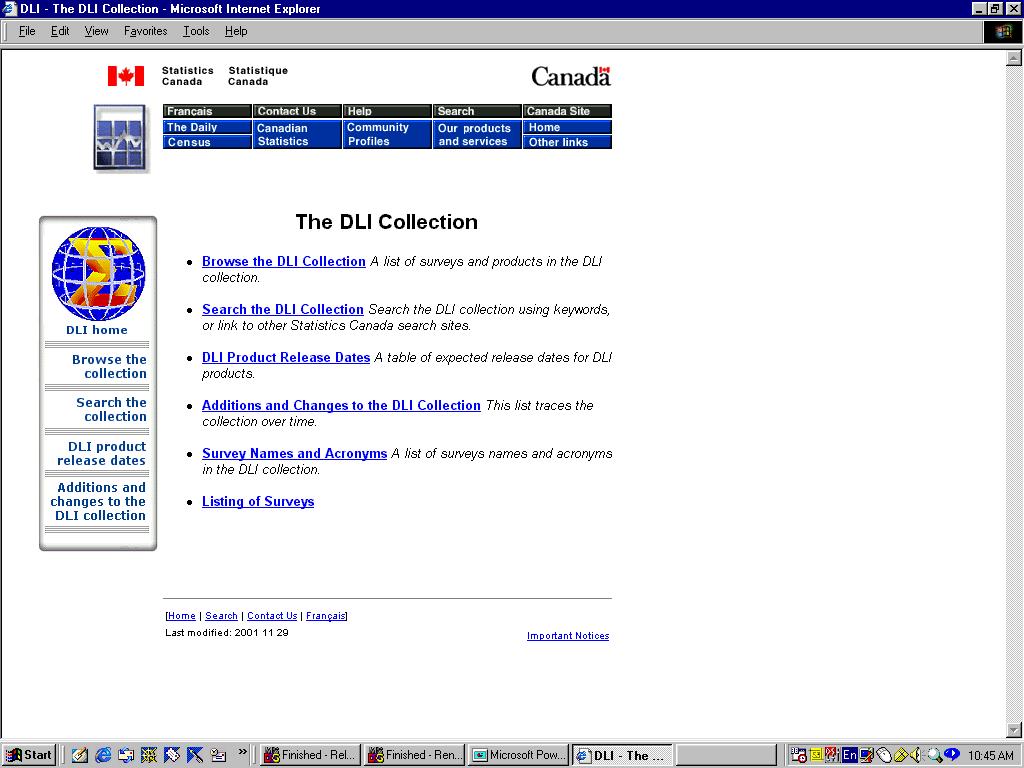Click Contact Us in the top navigation bar

click(297, 111)
